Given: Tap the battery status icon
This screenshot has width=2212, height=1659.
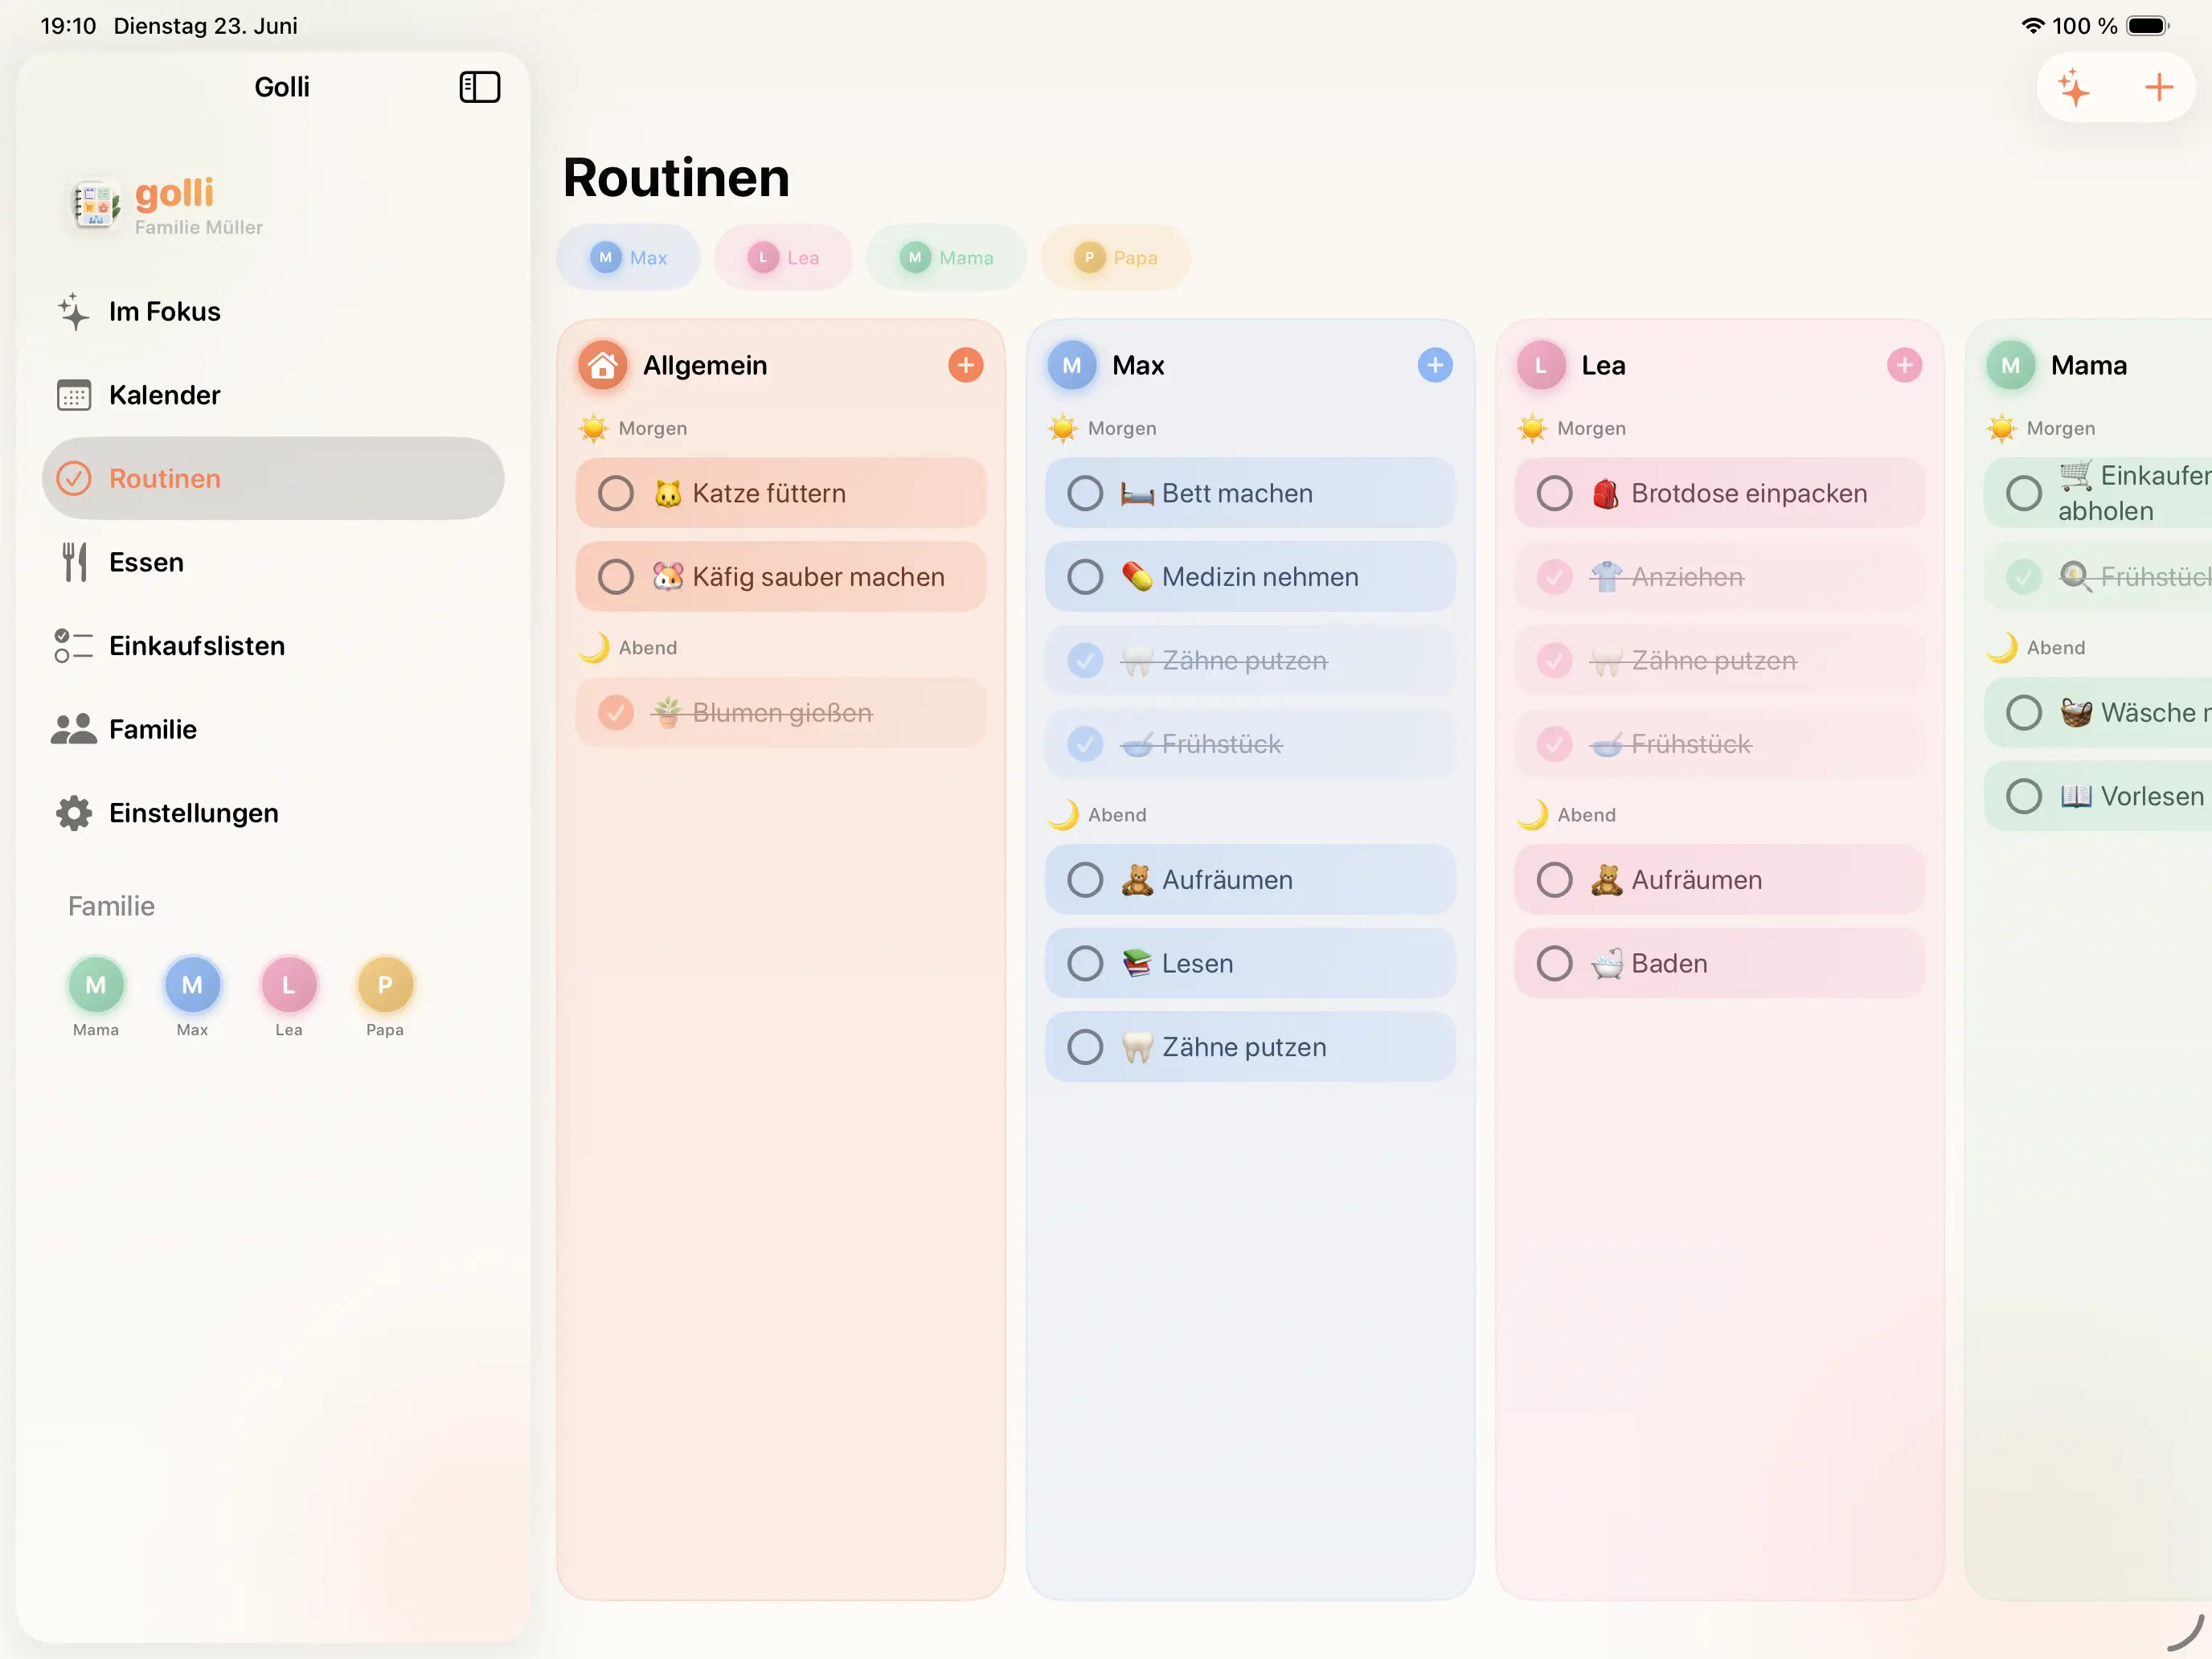Looking at the screenshot, I should tap(2147, 26).
